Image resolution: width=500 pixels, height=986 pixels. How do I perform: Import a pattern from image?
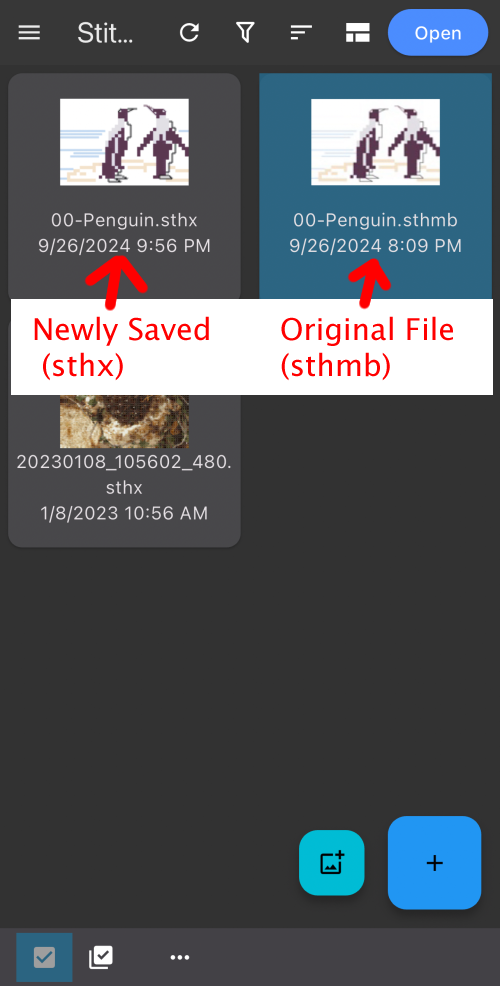click(x=331, y=863)
